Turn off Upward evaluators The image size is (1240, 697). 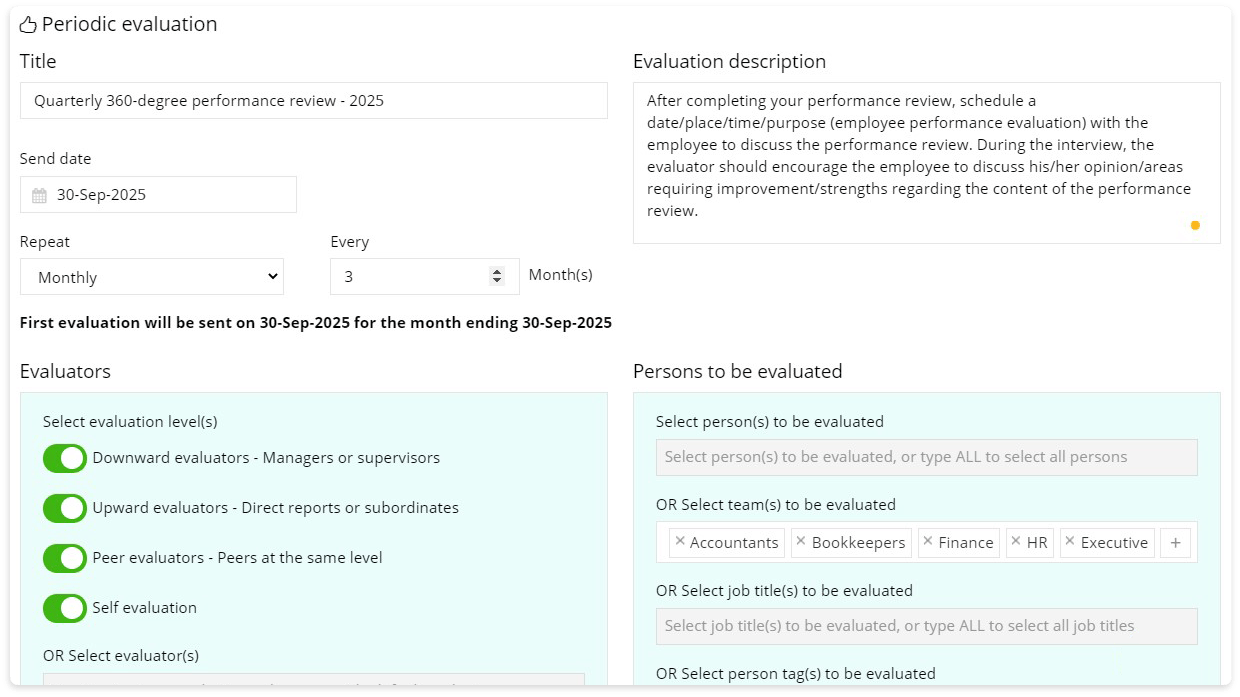coord(65,508)
